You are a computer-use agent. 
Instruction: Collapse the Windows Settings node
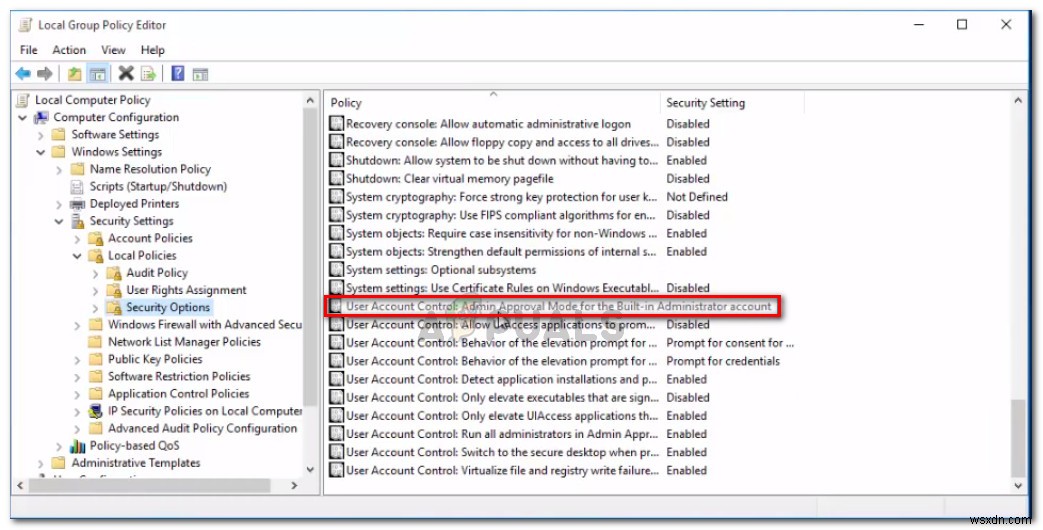(41, 152)
